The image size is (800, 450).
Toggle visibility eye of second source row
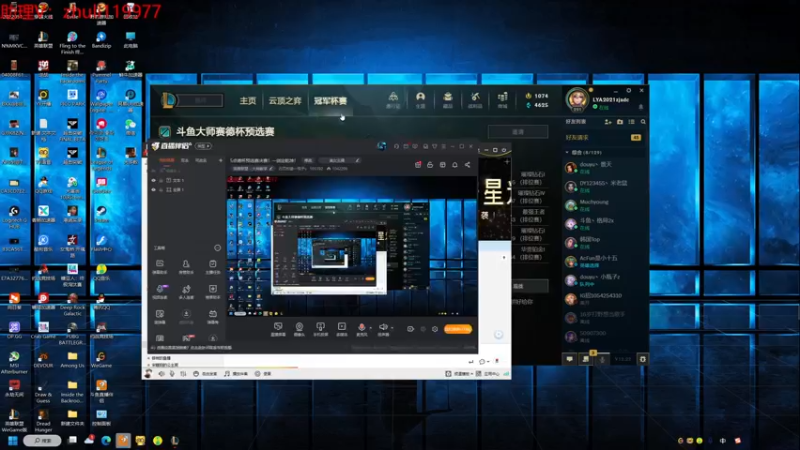[x=154, y=189]
